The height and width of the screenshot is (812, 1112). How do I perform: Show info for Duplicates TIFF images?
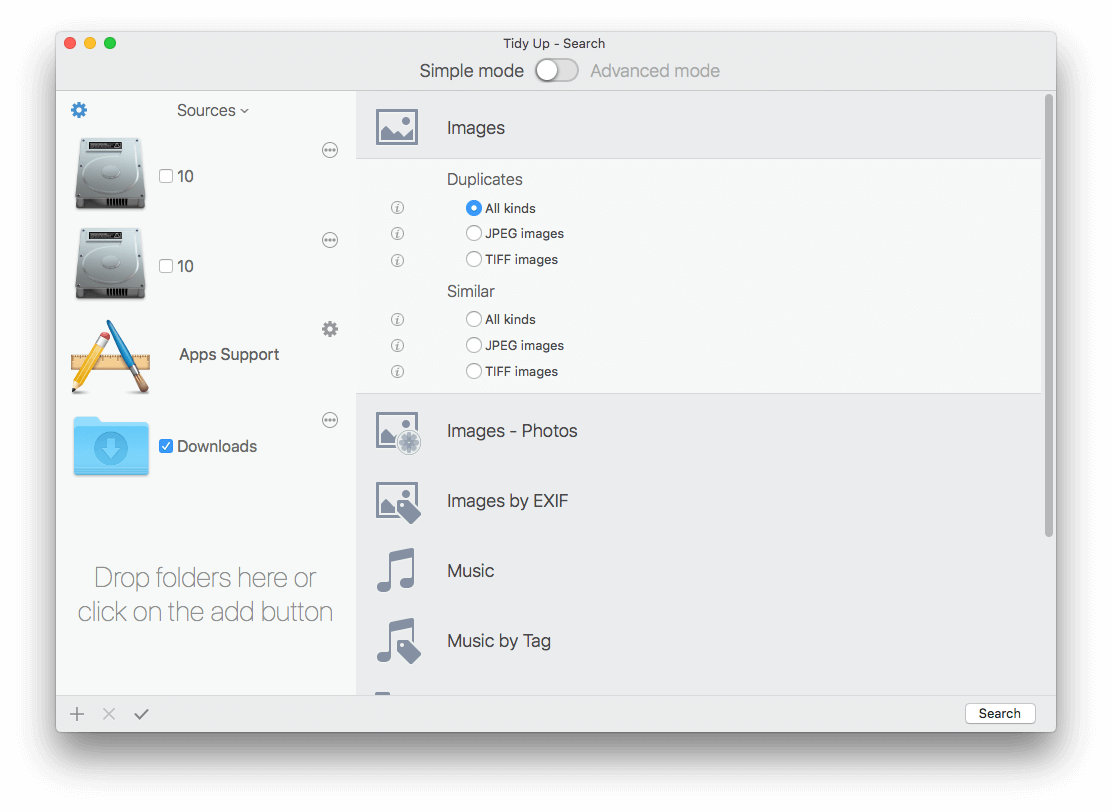pyautogui.click(x=397, y=260)
